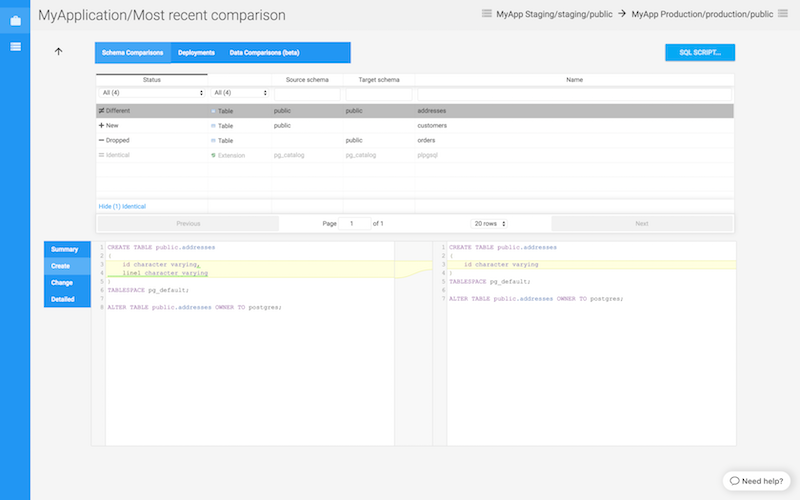
Task: Click the line1 character varying line in left pane
Action: (165, 273)
